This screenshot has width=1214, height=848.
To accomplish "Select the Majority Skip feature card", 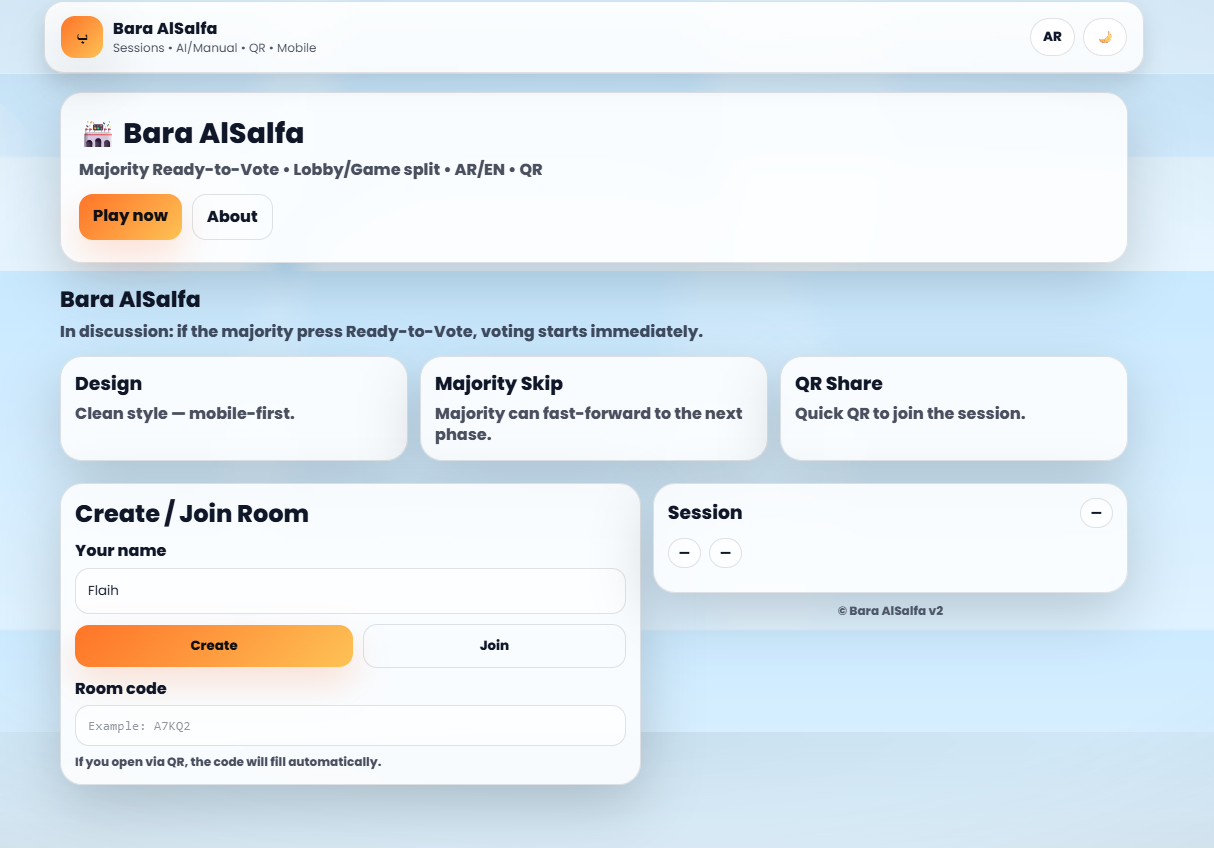I will [593, 408].
